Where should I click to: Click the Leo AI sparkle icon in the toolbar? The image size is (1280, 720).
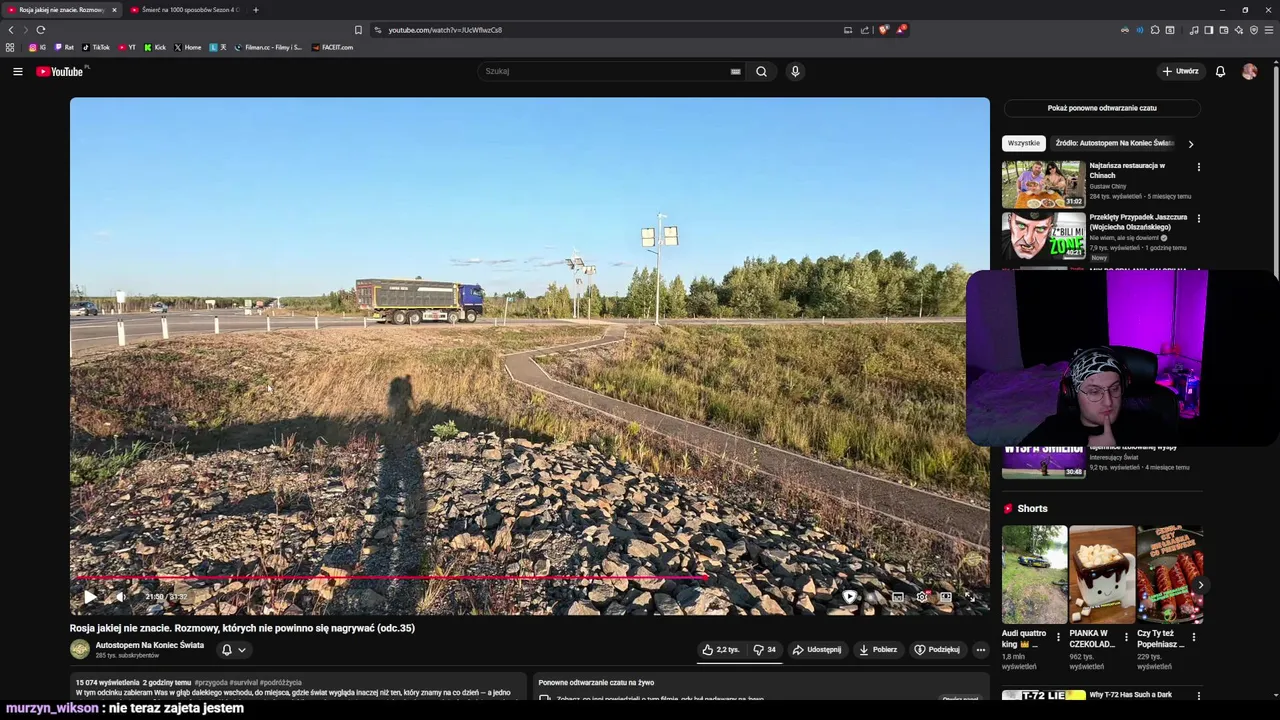(x=1239, y=30)
